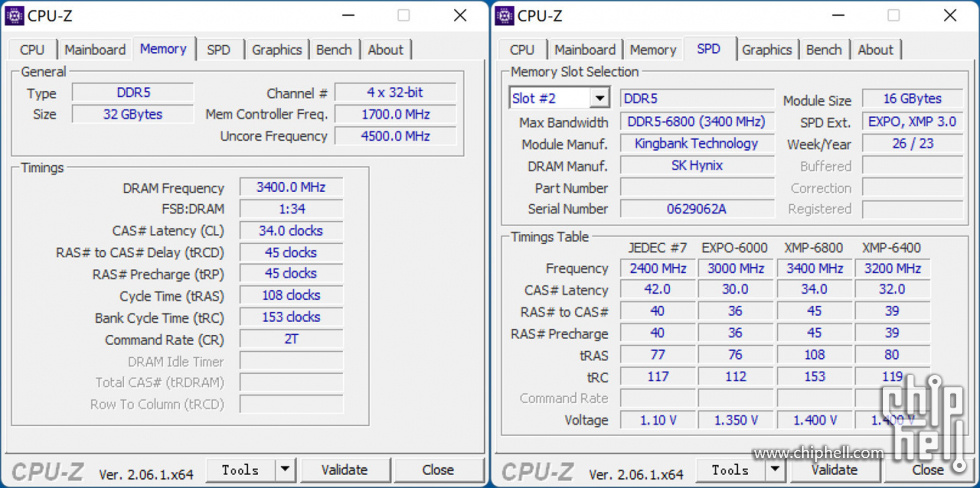Image resolution: width=980 pixels, height=488 pixels.
Task: Click the CAS# Latency value 34.0 clocks
Action: pos(291,231)
